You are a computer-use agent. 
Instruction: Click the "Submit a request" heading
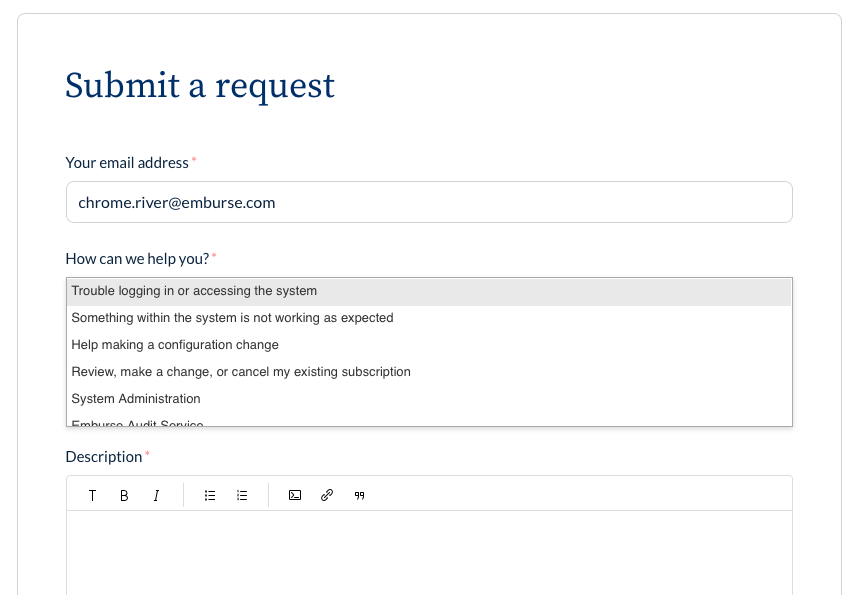tap(200, 86)
